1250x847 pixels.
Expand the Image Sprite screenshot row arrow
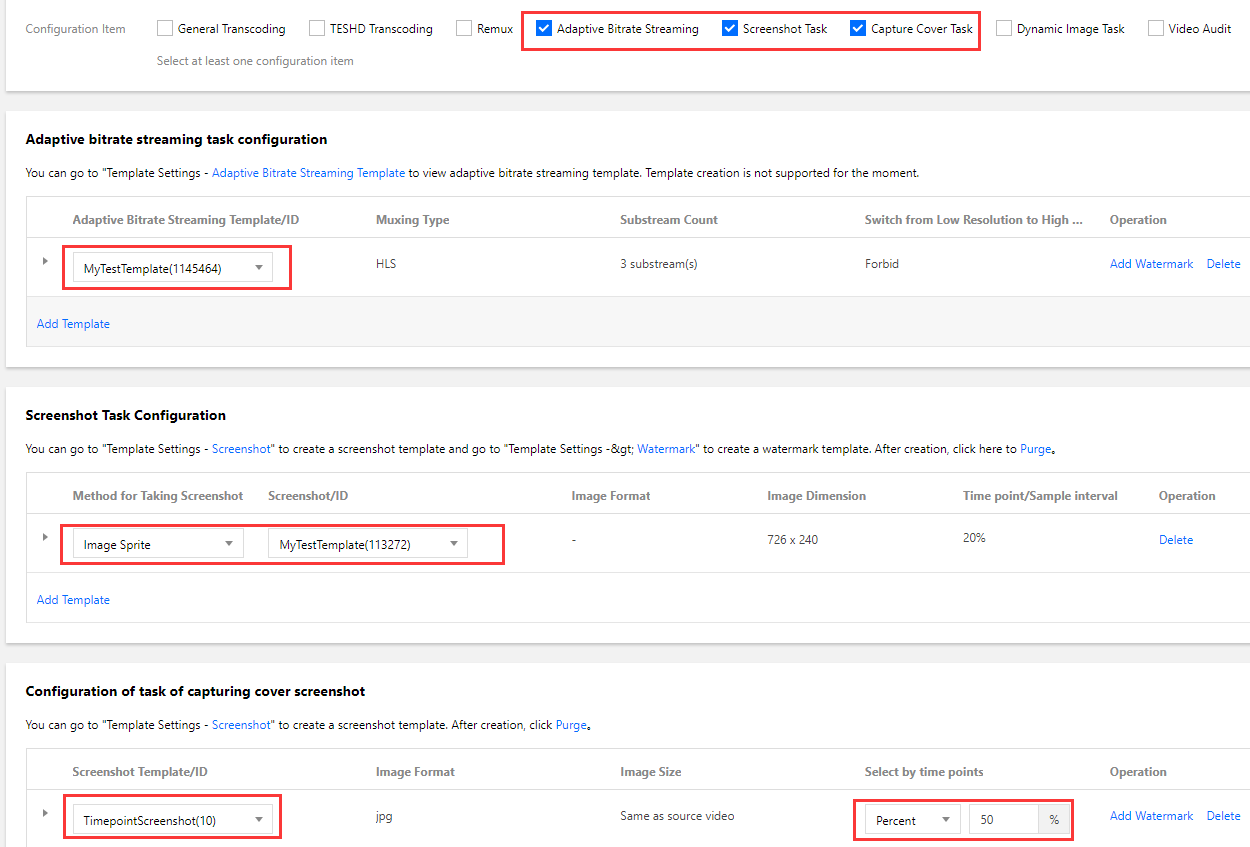(x=45, y=537)
